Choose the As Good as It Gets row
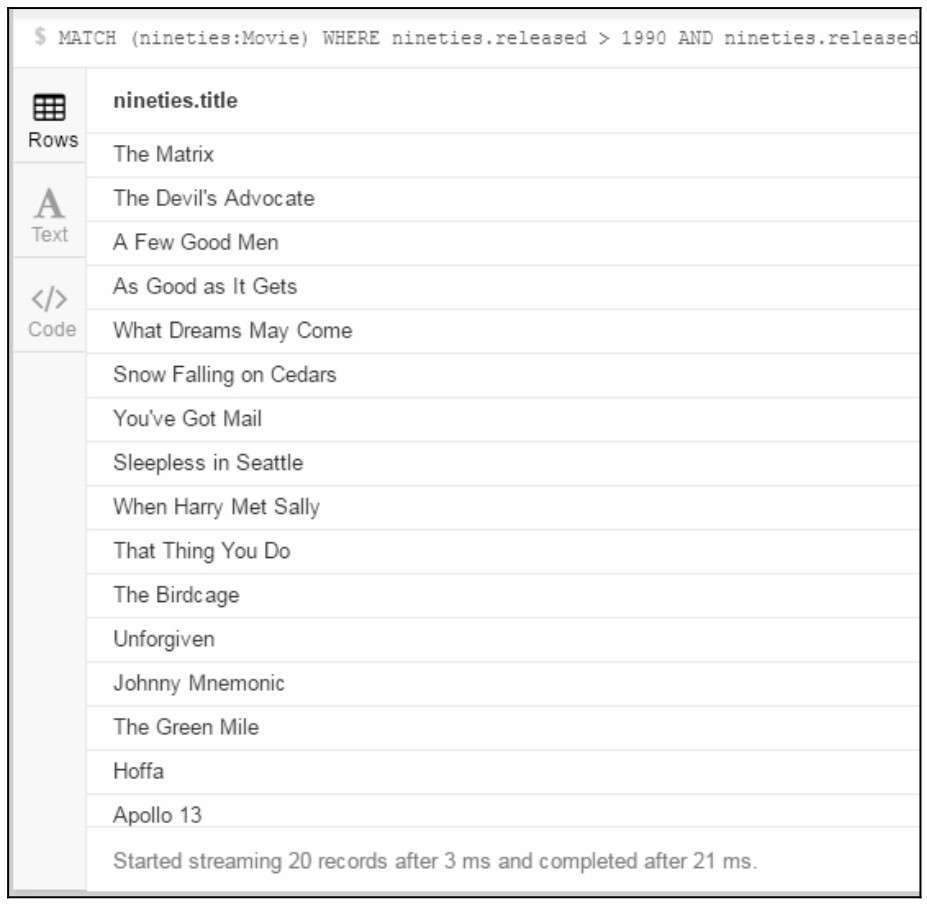 (x=503, y=287)
